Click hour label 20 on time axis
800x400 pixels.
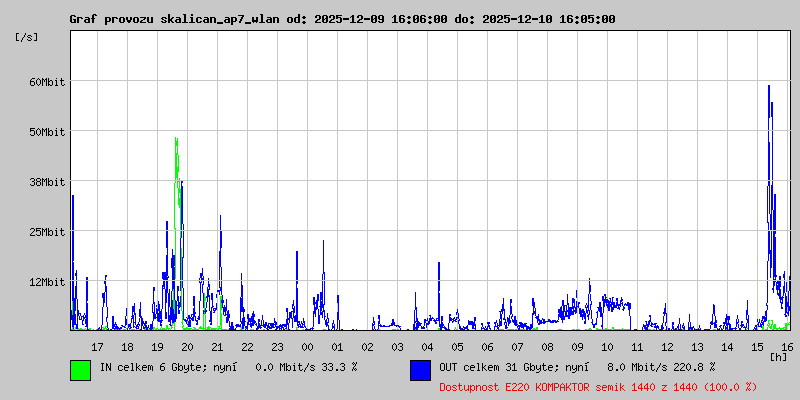pos(187,347)
